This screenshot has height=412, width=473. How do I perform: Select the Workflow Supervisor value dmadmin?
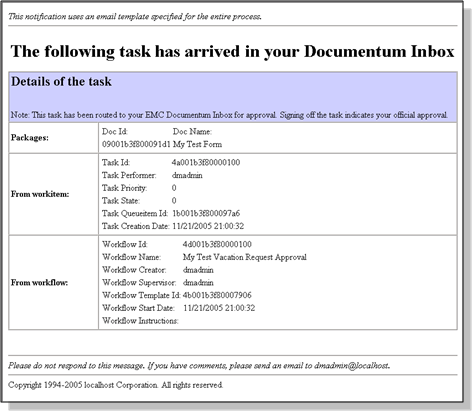click(198, 282)
